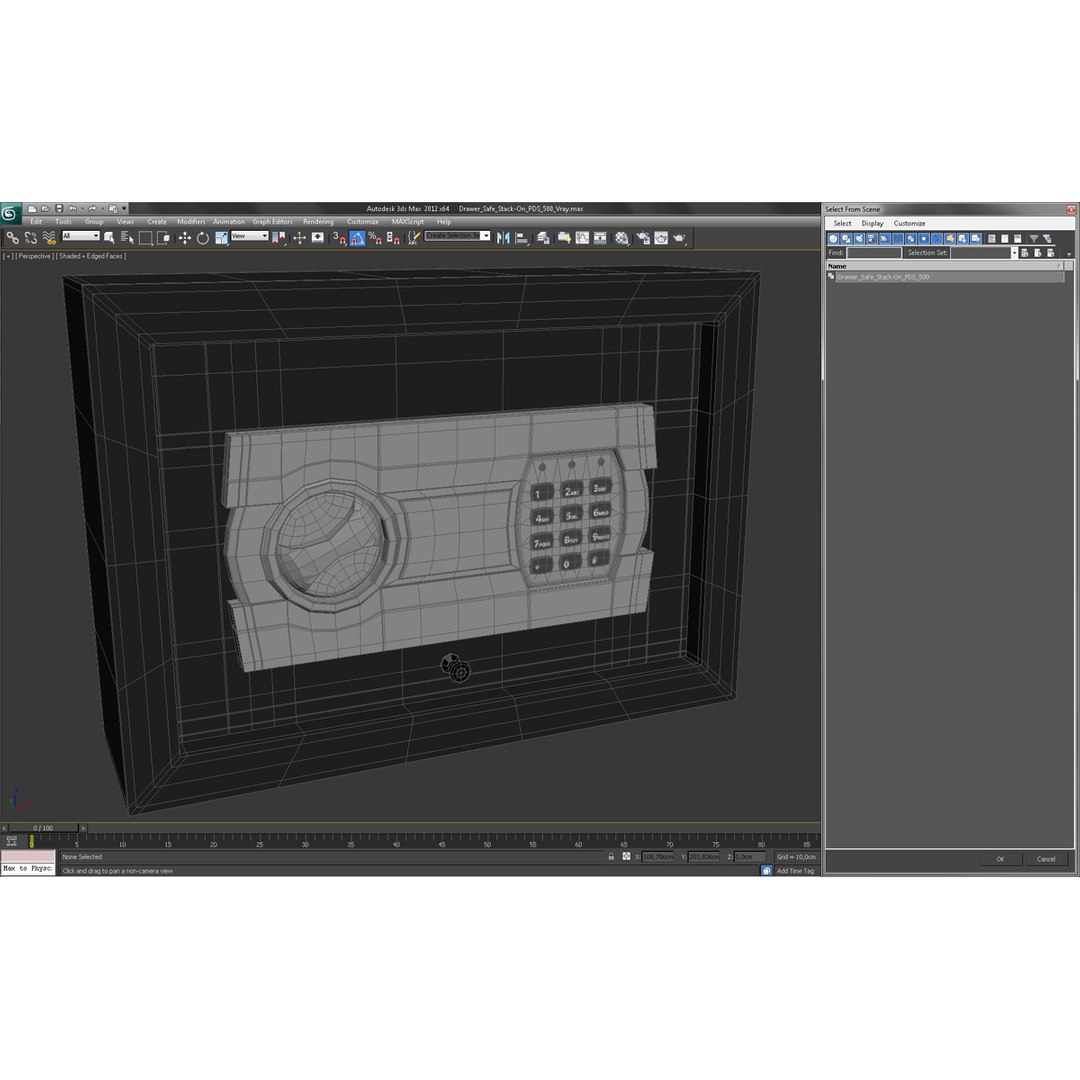
Task: Activate the Select and Rotate tool
Action: [202, 238]
